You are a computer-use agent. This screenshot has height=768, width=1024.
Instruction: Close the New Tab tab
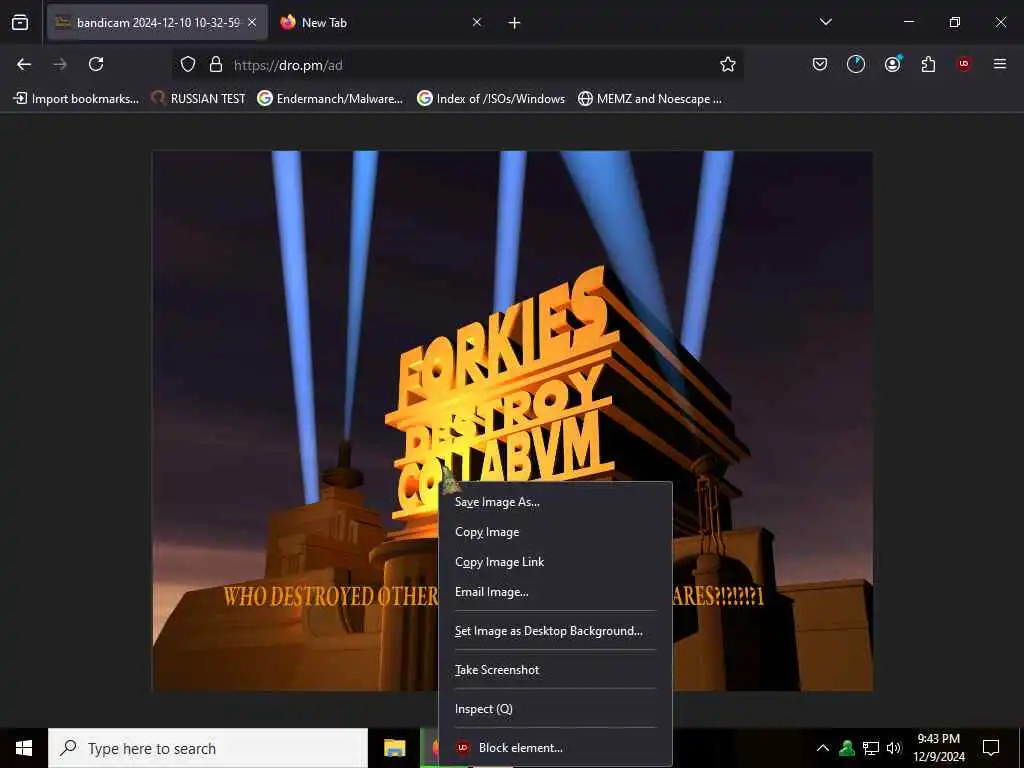pyautogui.click(x=477, y=23)
